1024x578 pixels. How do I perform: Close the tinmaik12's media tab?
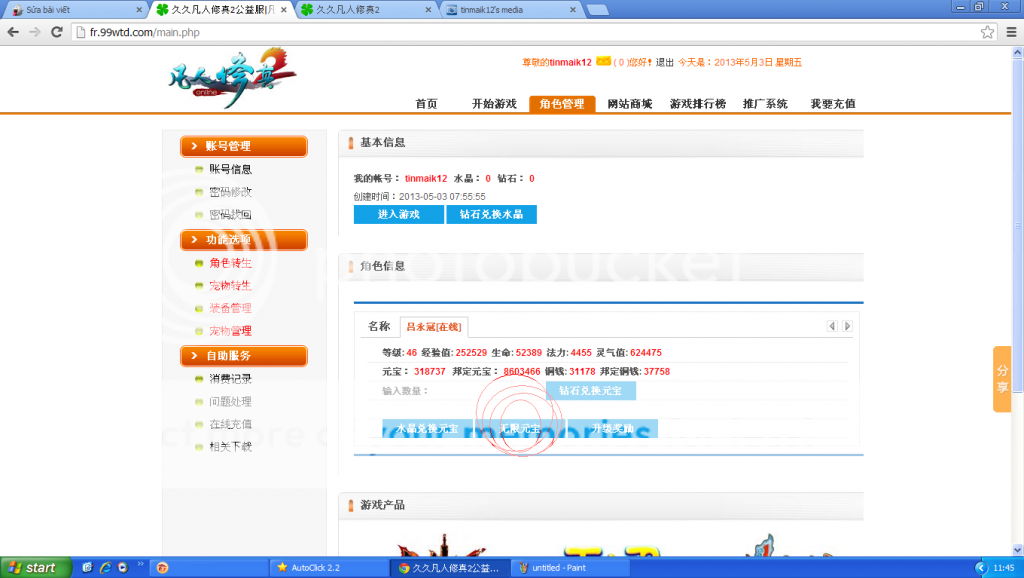[x=573, y=10]
